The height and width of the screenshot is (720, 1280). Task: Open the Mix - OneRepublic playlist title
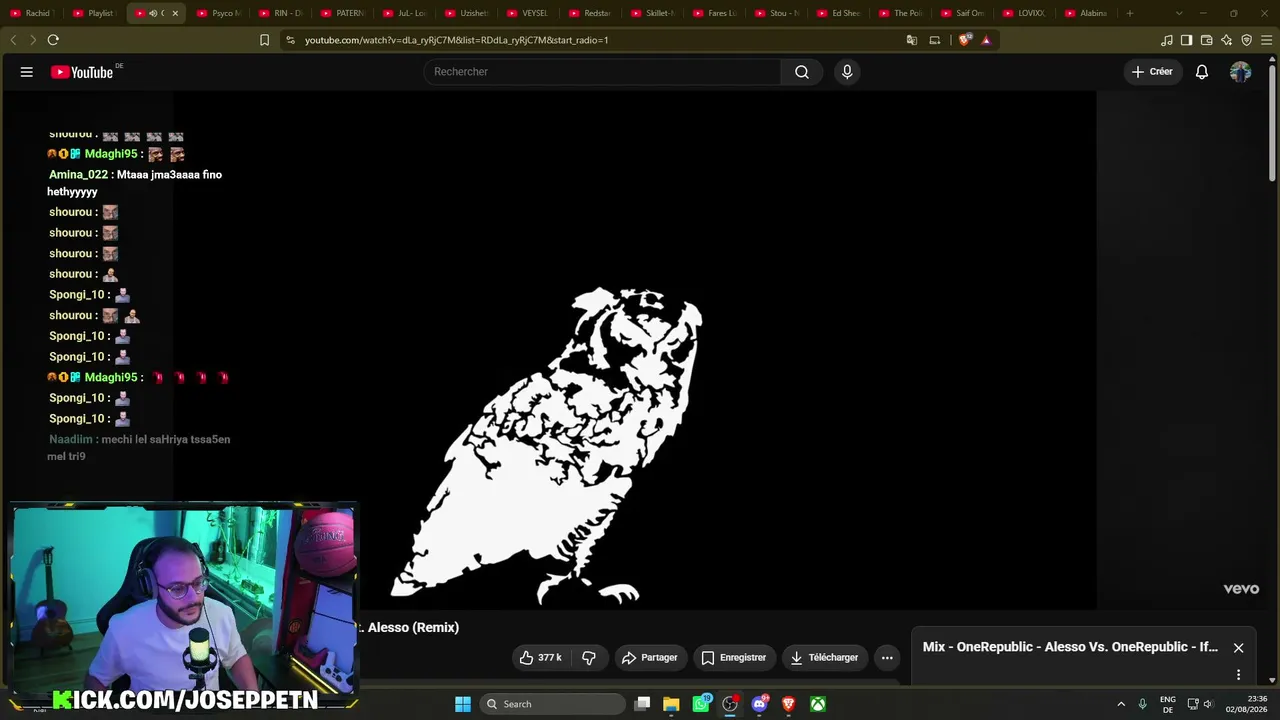pos(1070,647)
